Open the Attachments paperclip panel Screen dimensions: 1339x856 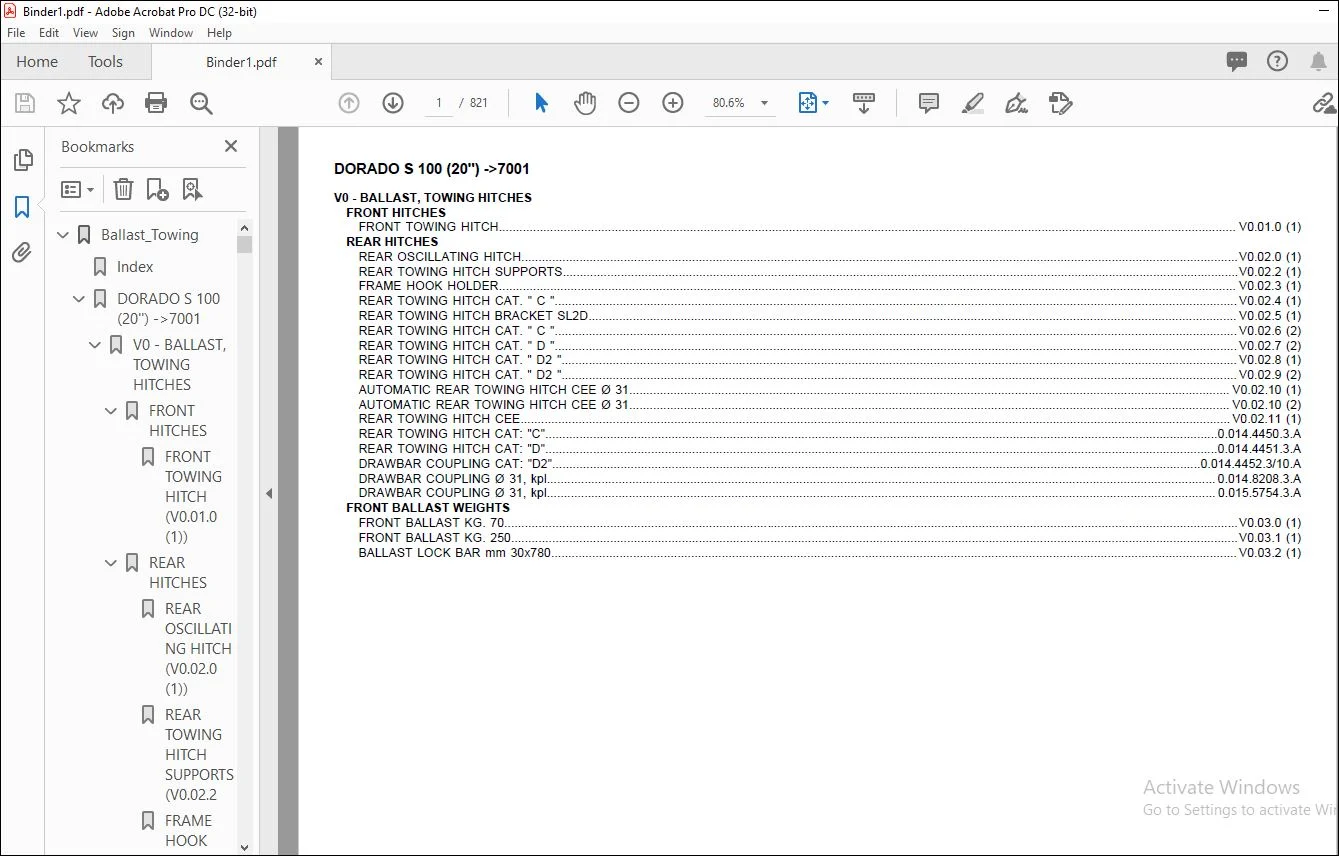click(22, 253)
